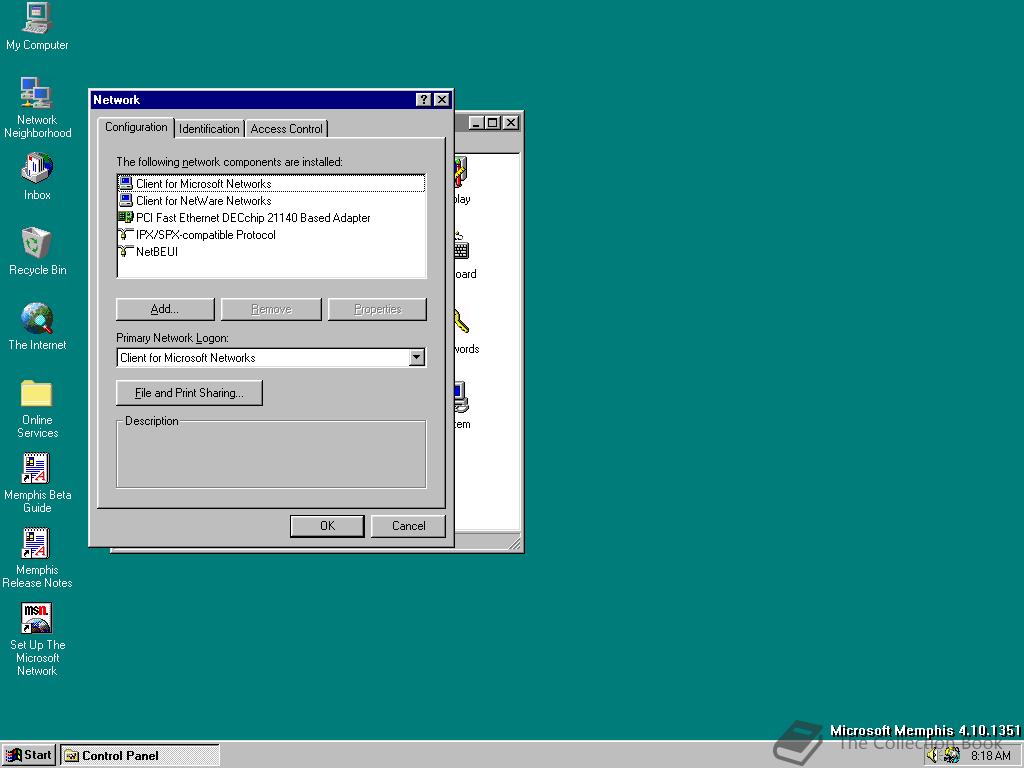
Task: Open File and Print Sharing settings
Action: [x=188, y=392]
